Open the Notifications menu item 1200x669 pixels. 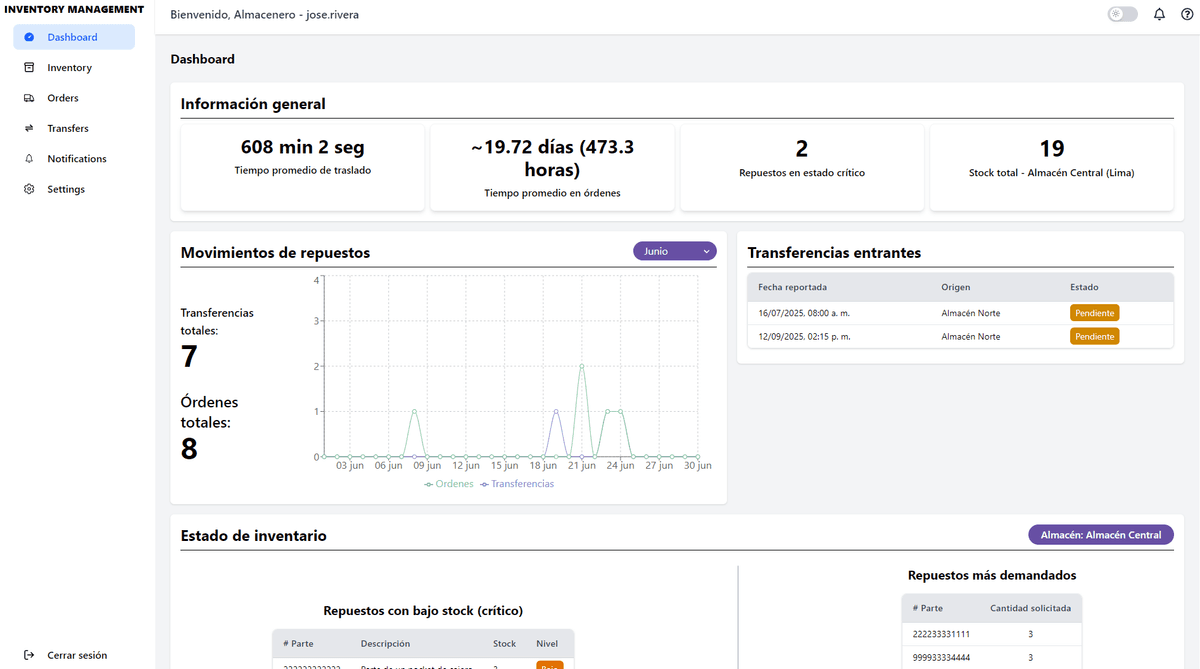click(74, 159)
